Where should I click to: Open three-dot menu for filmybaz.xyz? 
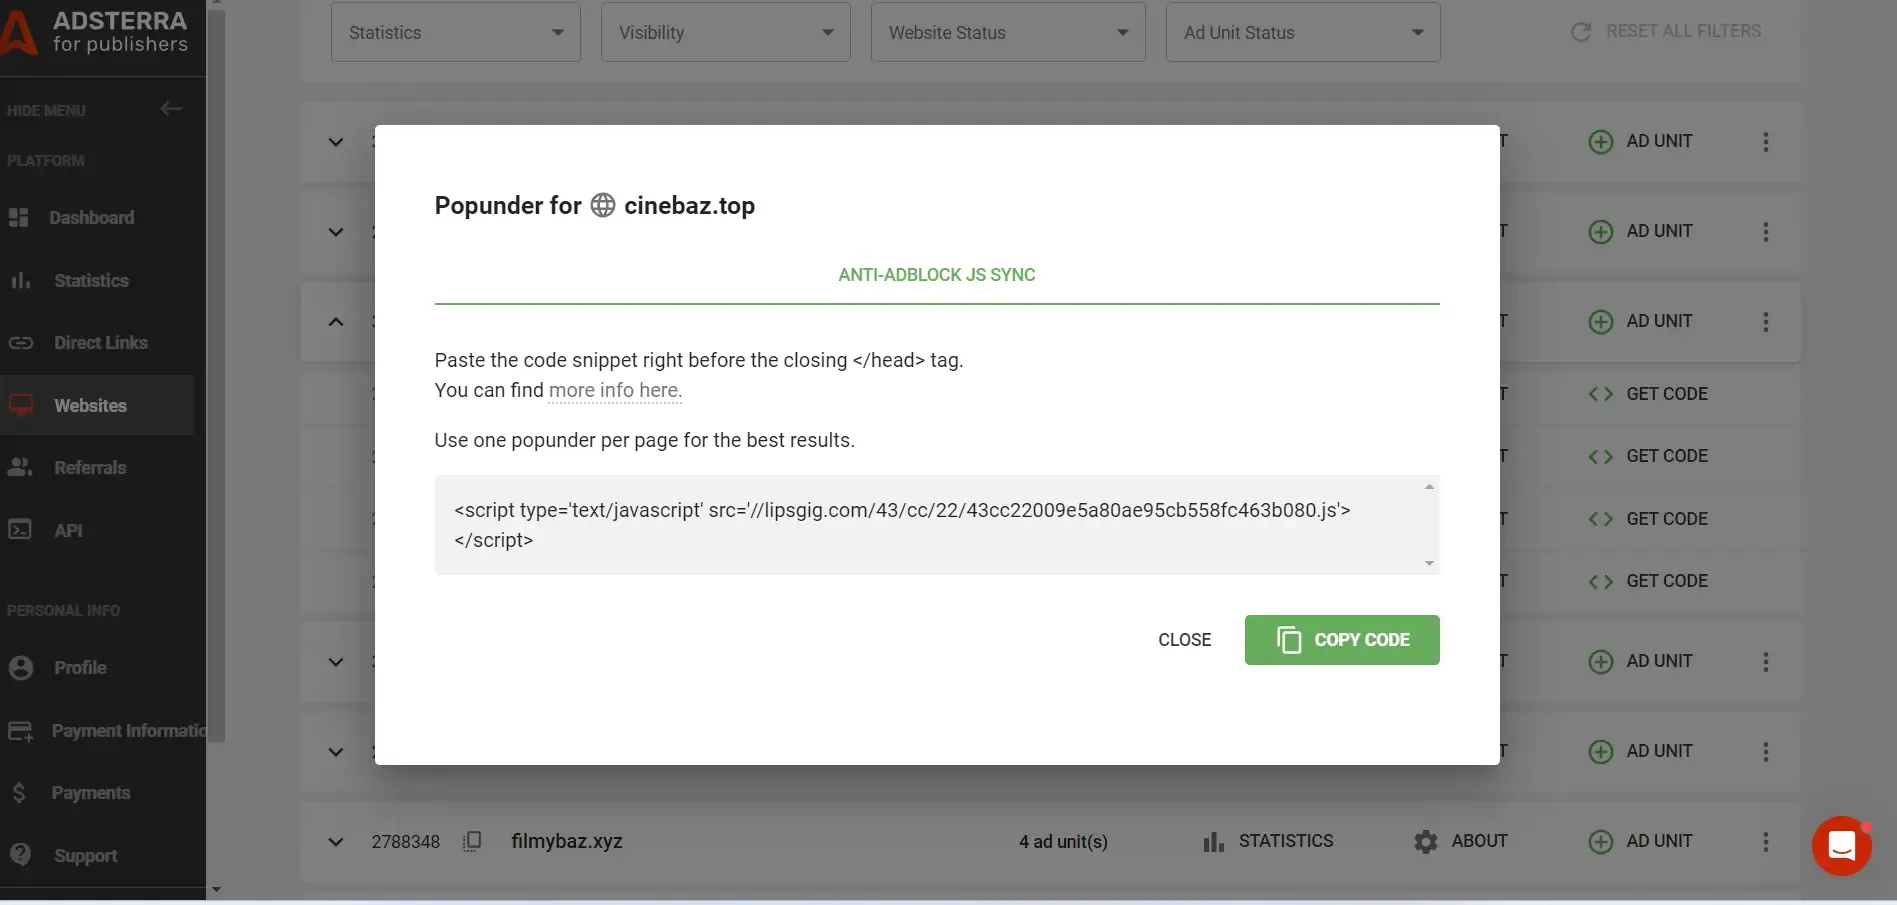click(x=1766, y=842)
